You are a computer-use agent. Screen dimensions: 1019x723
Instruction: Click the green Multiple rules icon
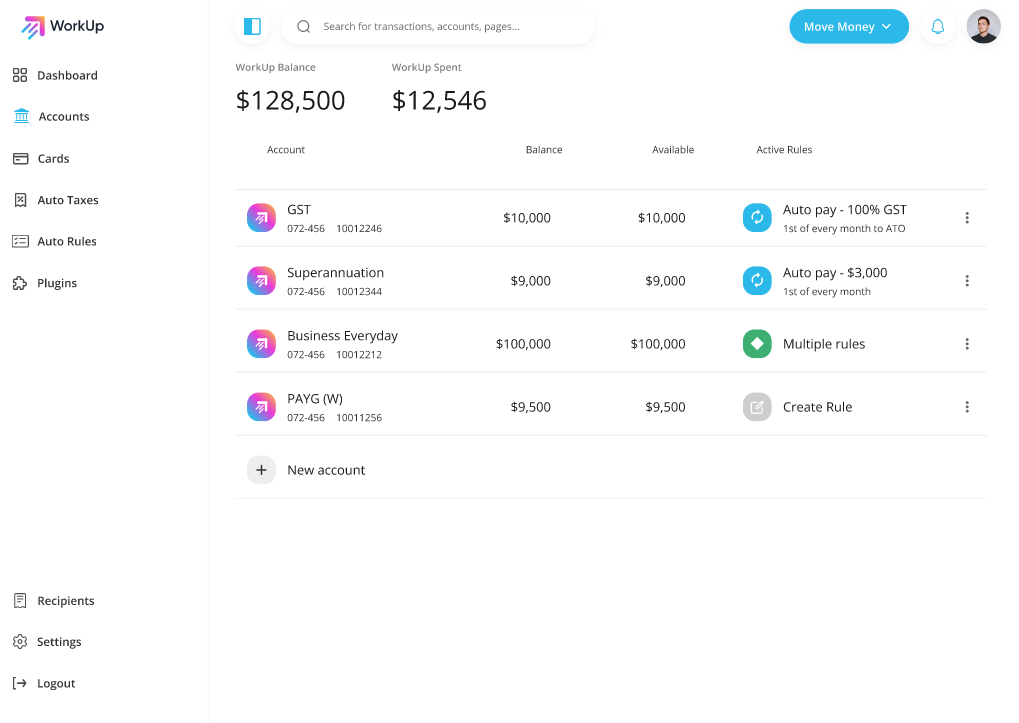[x=757, y=344]
